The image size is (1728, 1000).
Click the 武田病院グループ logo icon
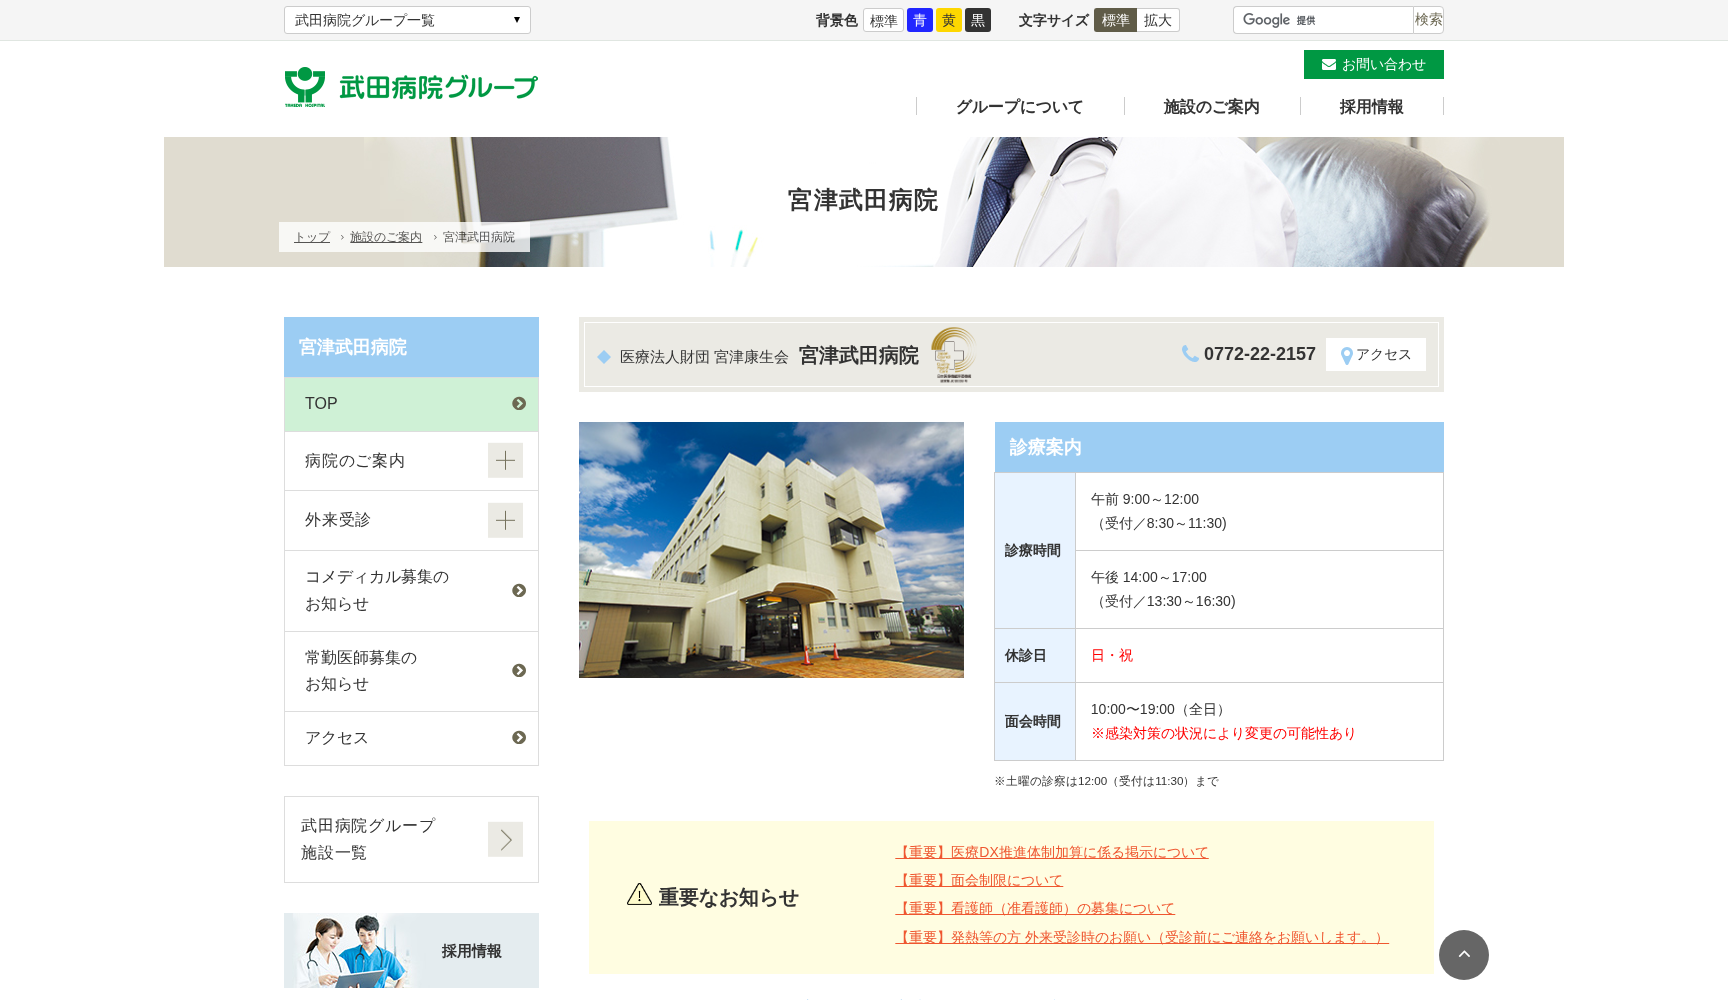pyautogui.click(x=303, y=86)
